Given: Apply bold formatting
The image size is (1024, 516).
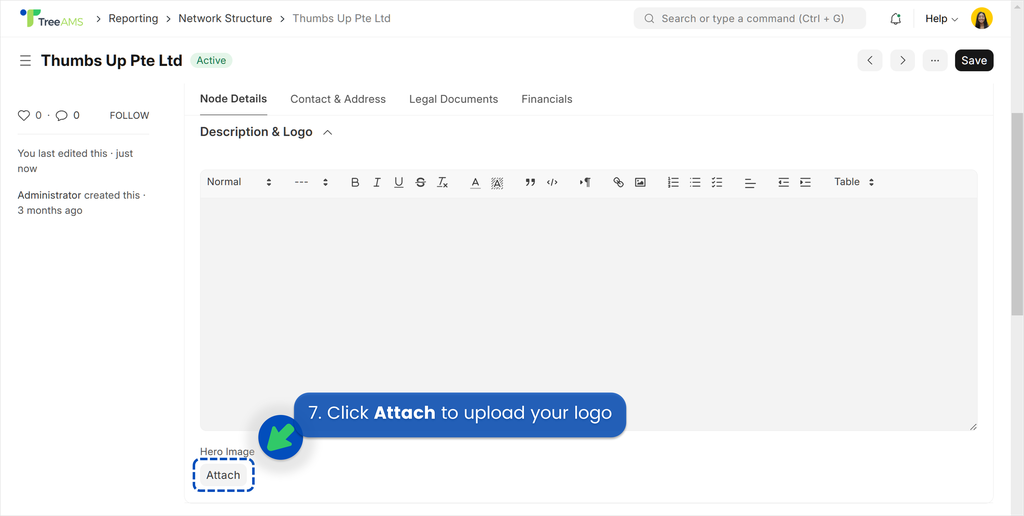Looking at the screenshot, I should [x=355, y=182].
